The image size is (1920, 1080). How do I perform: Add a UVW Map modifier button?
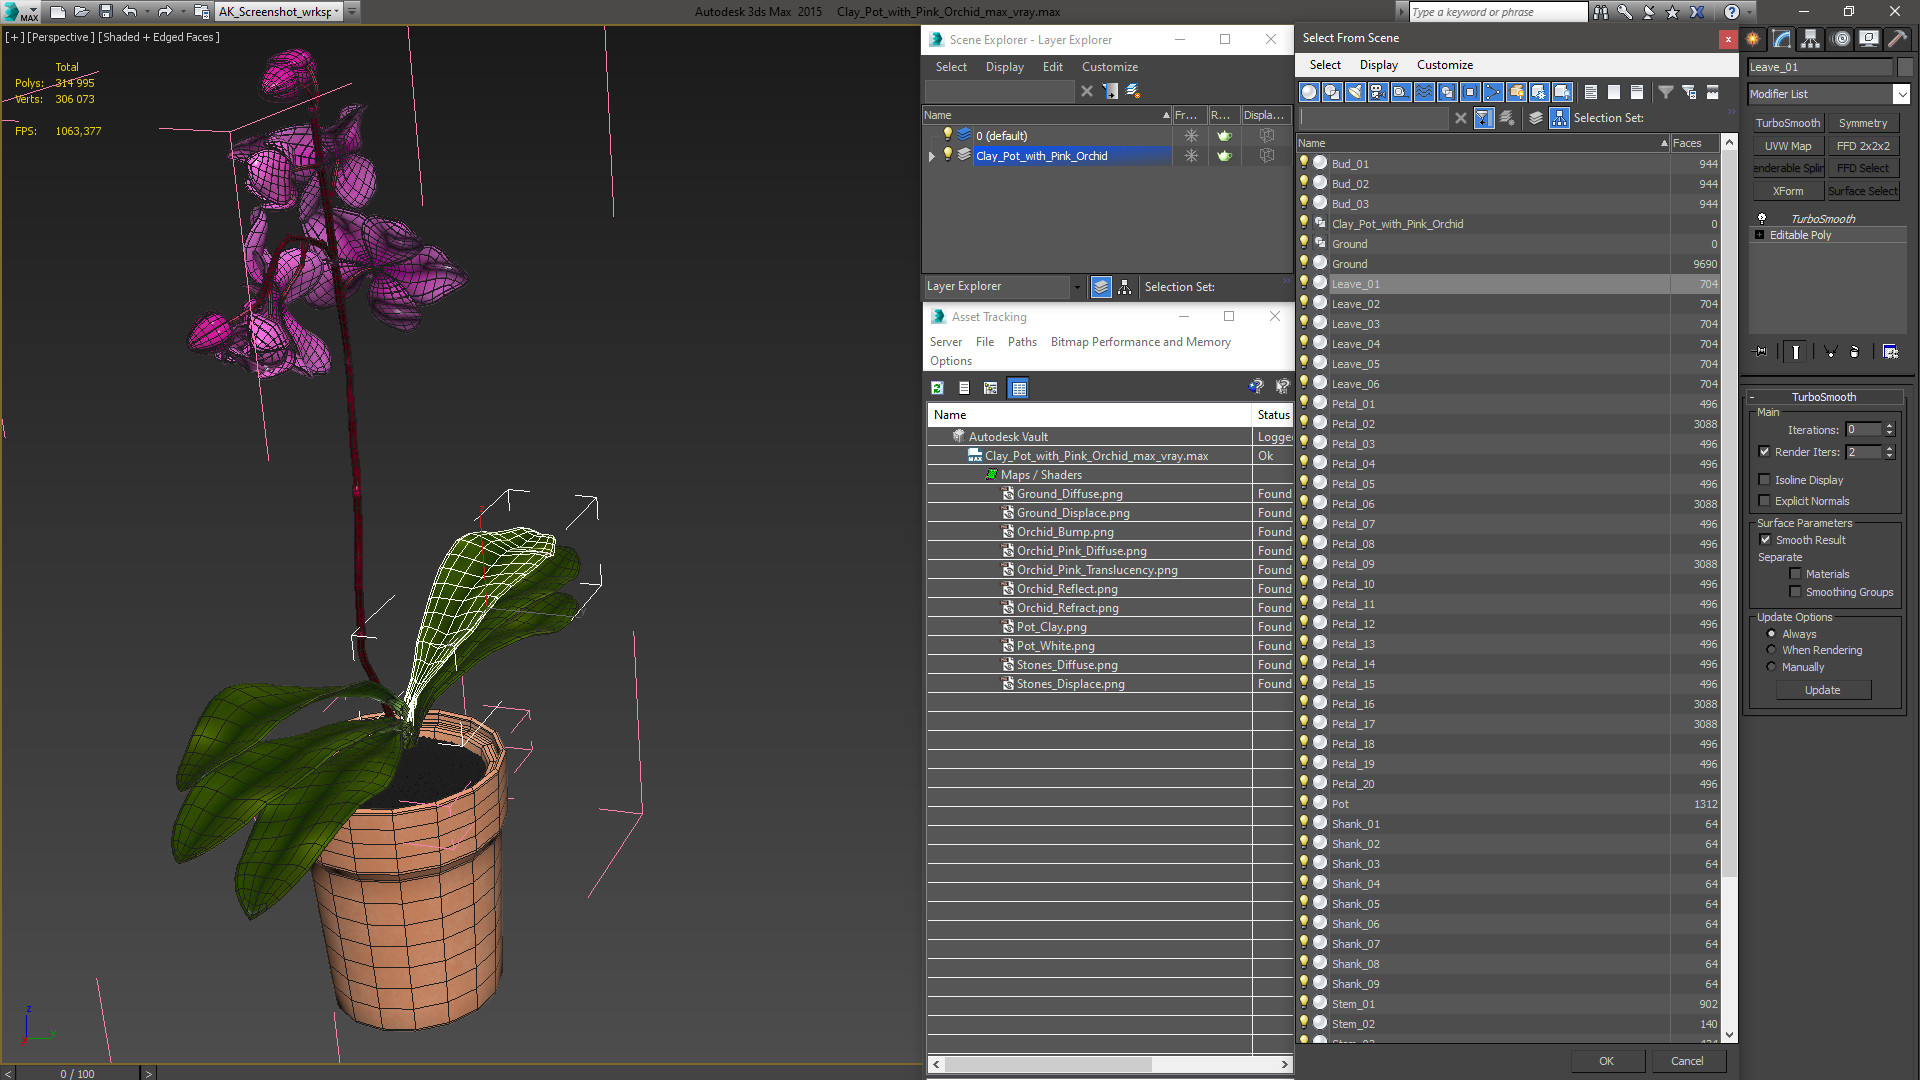point(1788,146)
